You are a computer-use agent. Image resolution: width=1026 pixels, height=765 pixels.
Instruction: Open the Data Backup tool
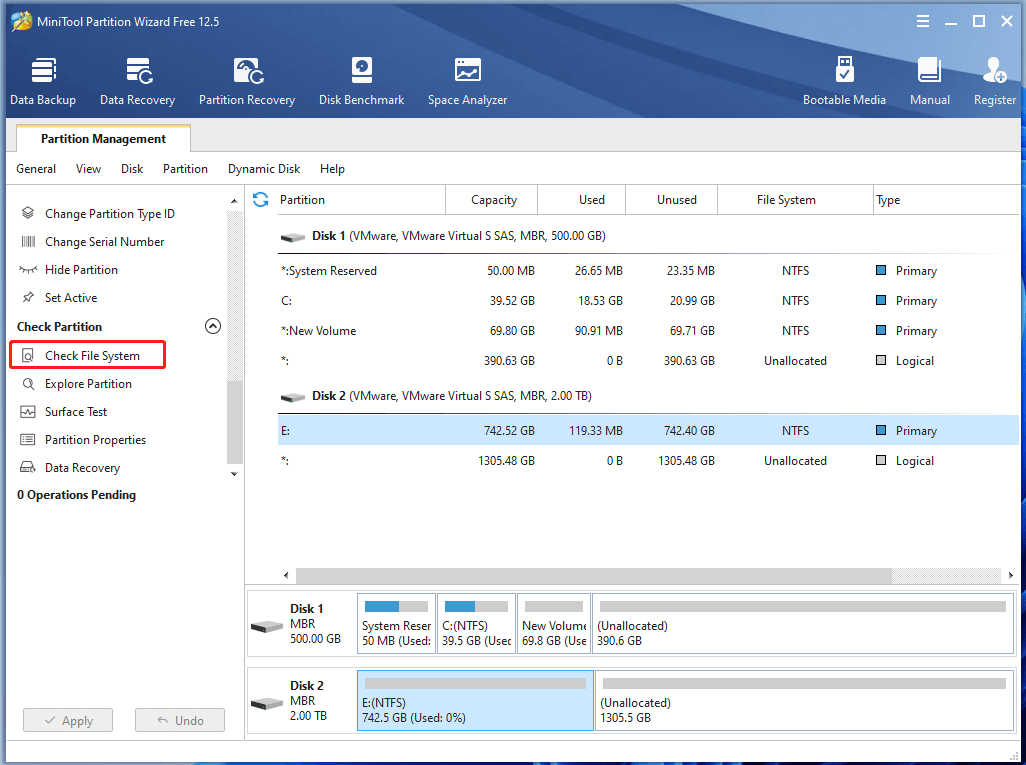(x=43, y=82)
